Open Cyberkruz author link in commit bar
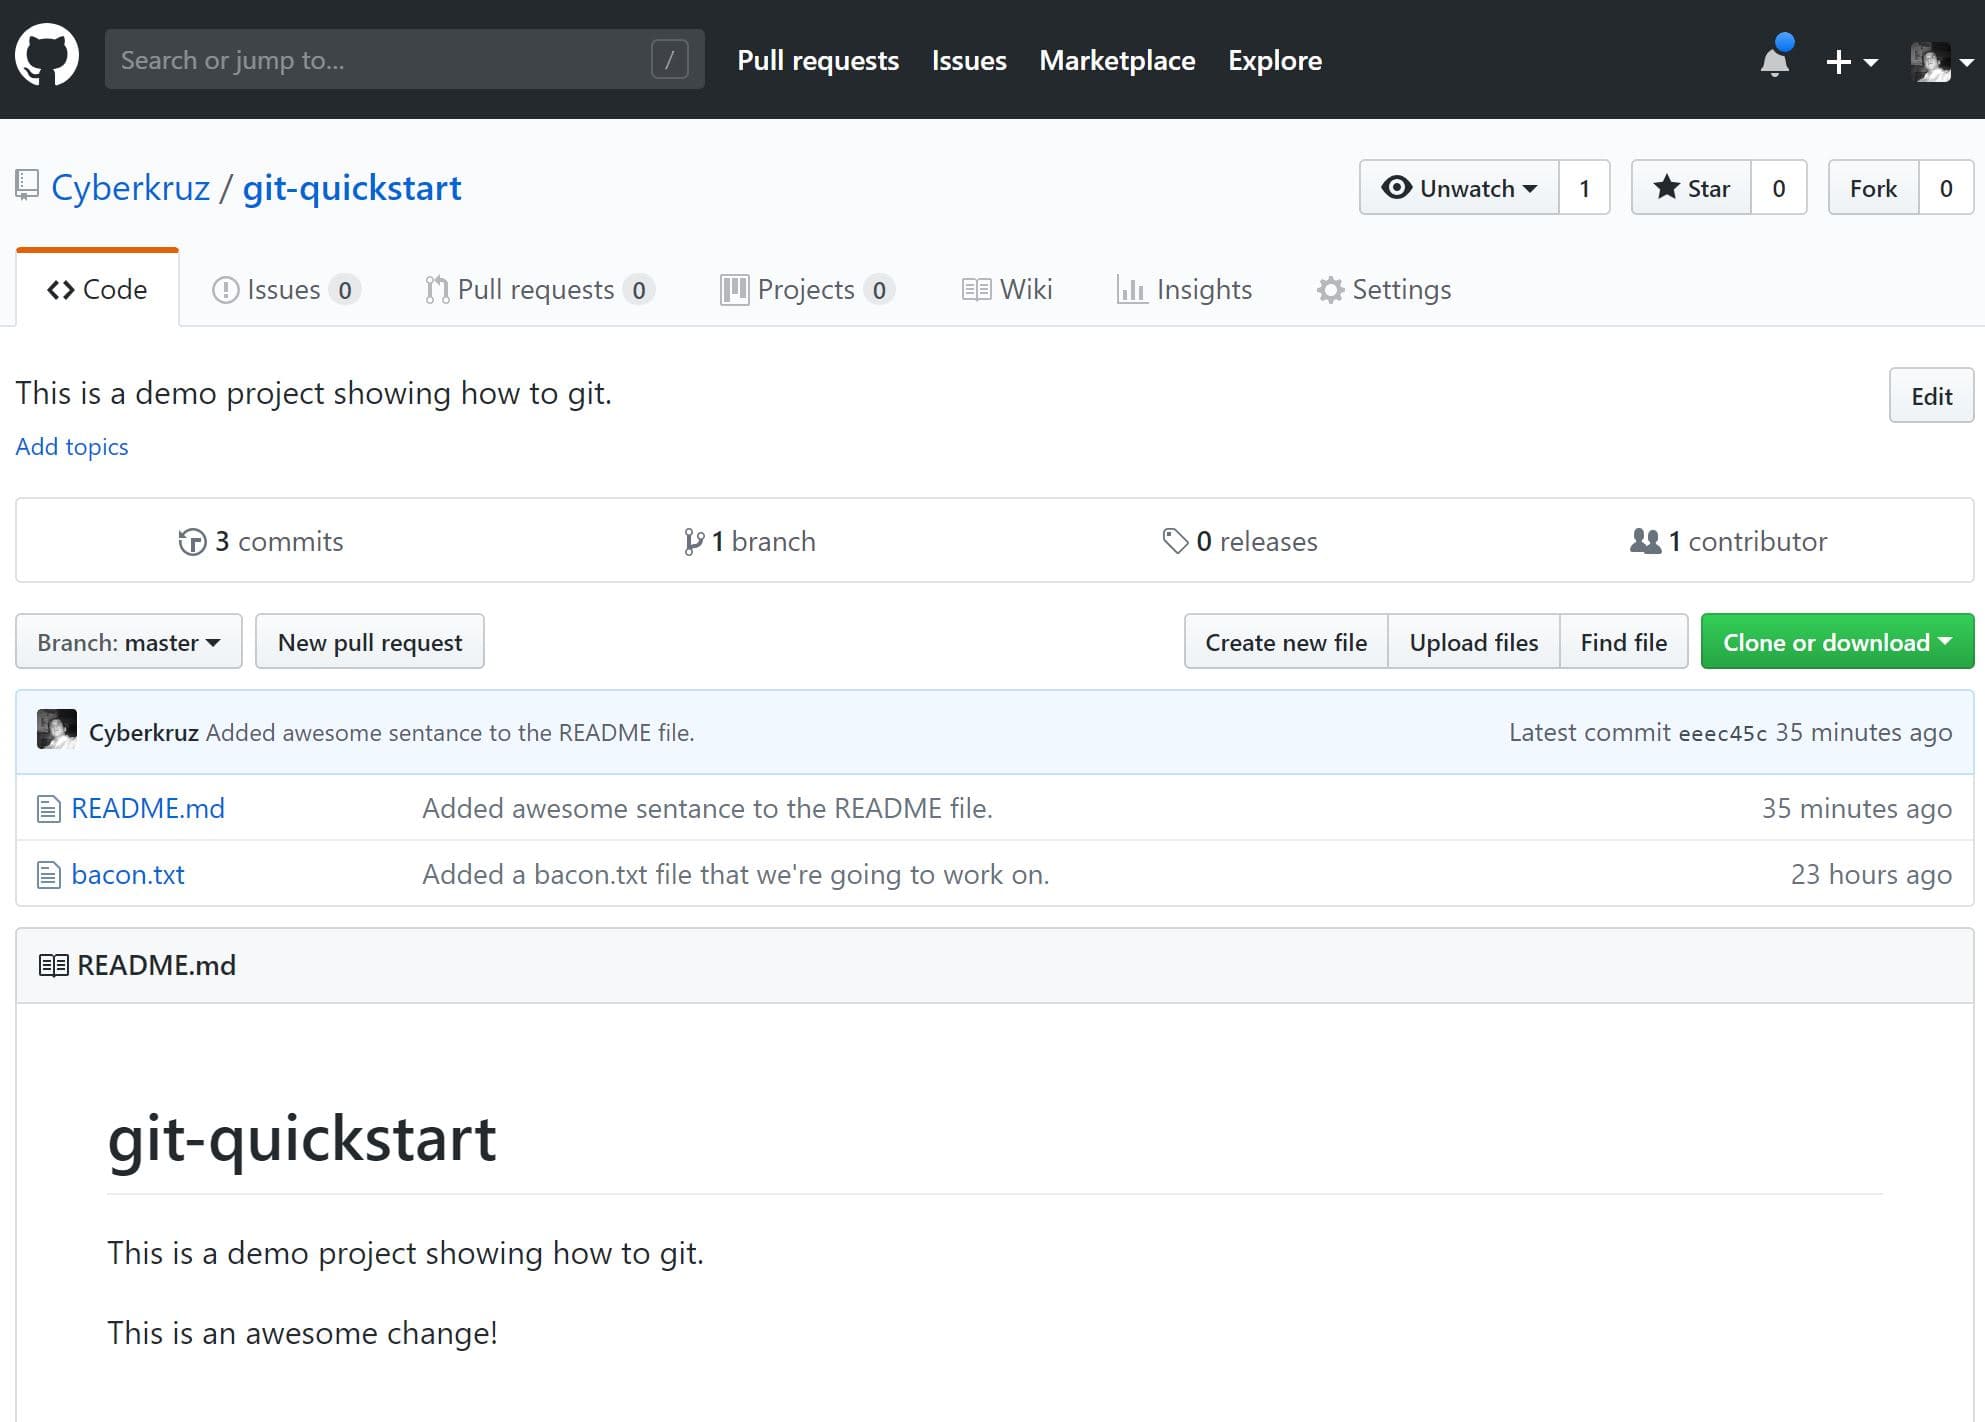The width and height of the screenshot is (1985, 1422). (x=144, y=733)
